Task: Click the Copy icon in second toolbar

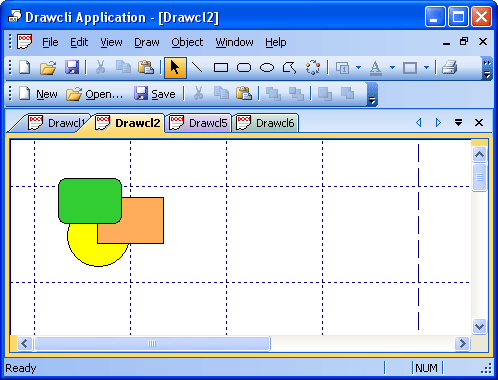Action: point(221,93)
